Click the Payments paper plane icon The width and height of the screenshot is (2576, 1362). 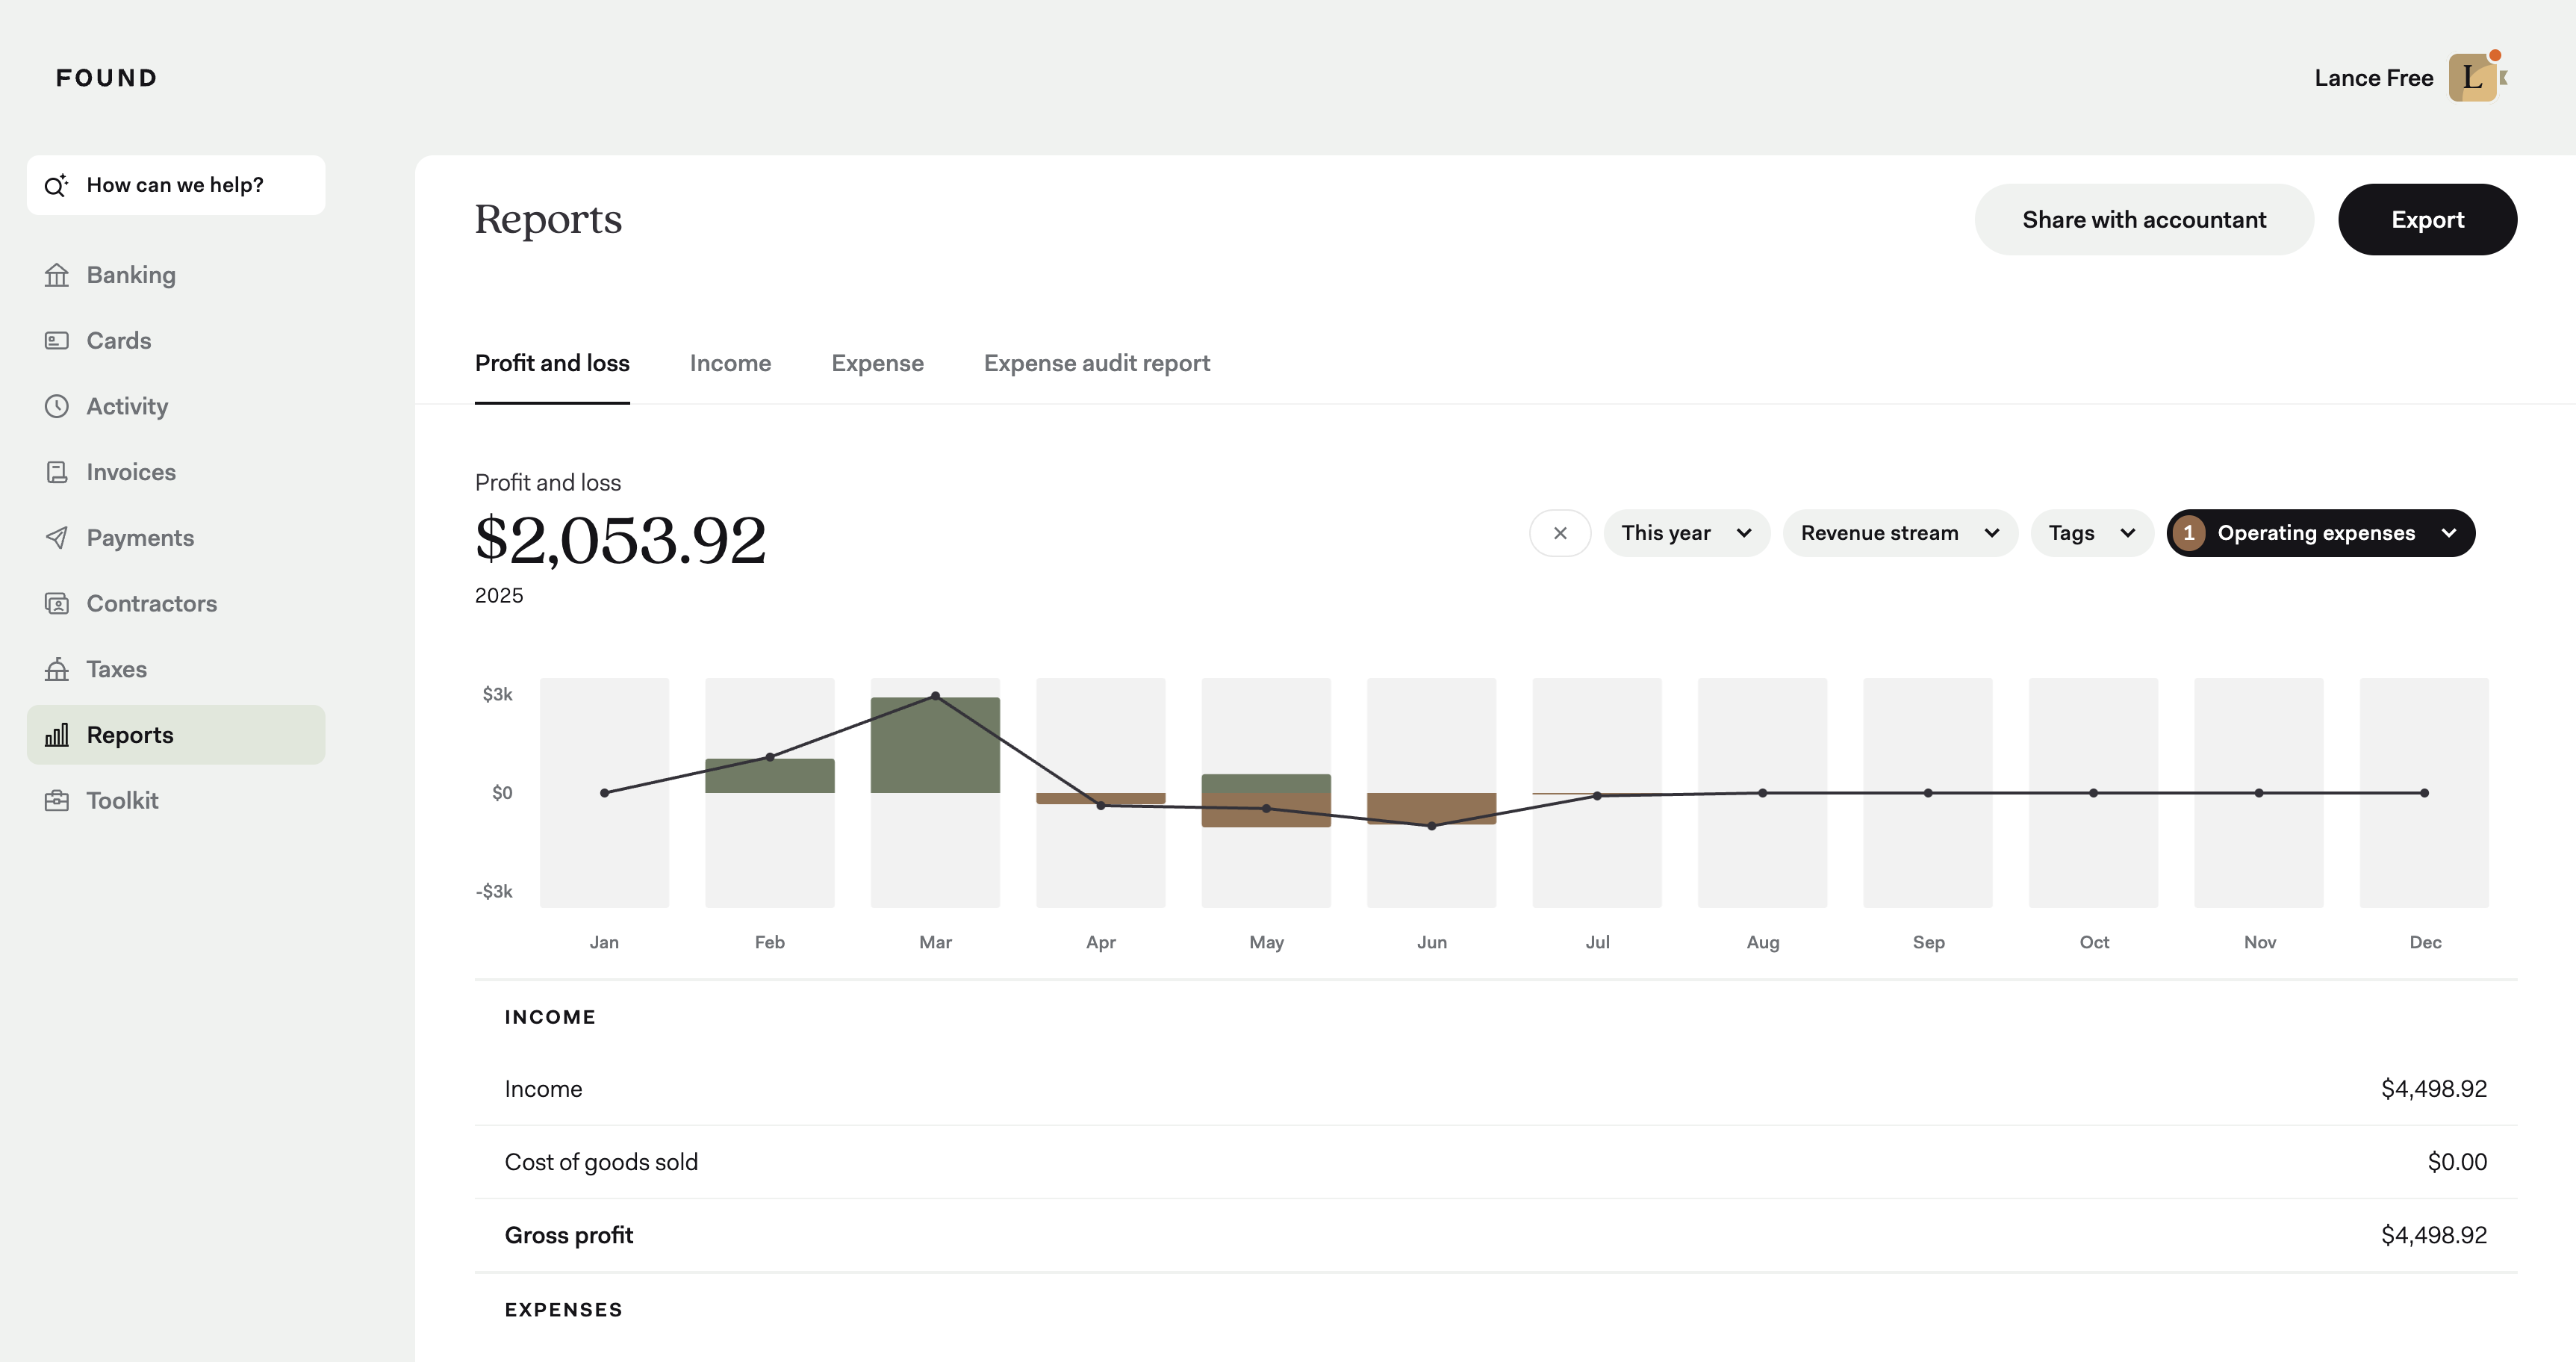coord(57,538)
